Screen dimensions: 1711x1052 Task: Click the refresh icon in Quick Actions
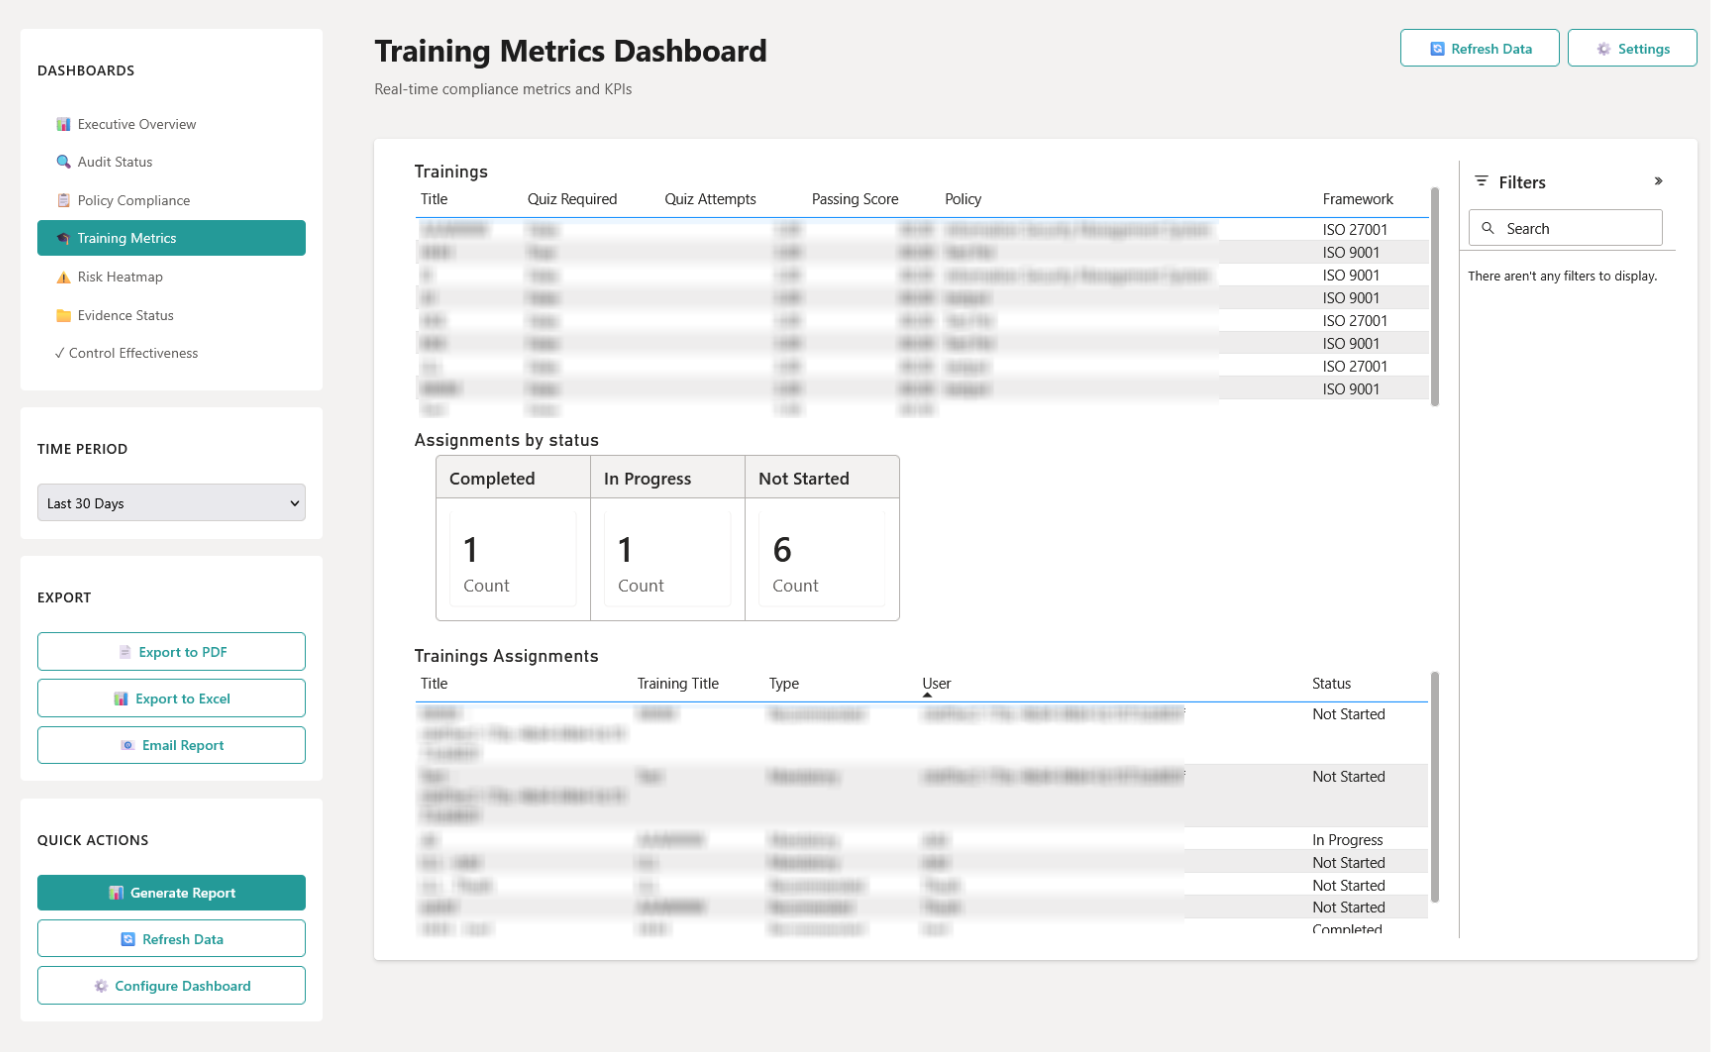(x=128, y=939)
